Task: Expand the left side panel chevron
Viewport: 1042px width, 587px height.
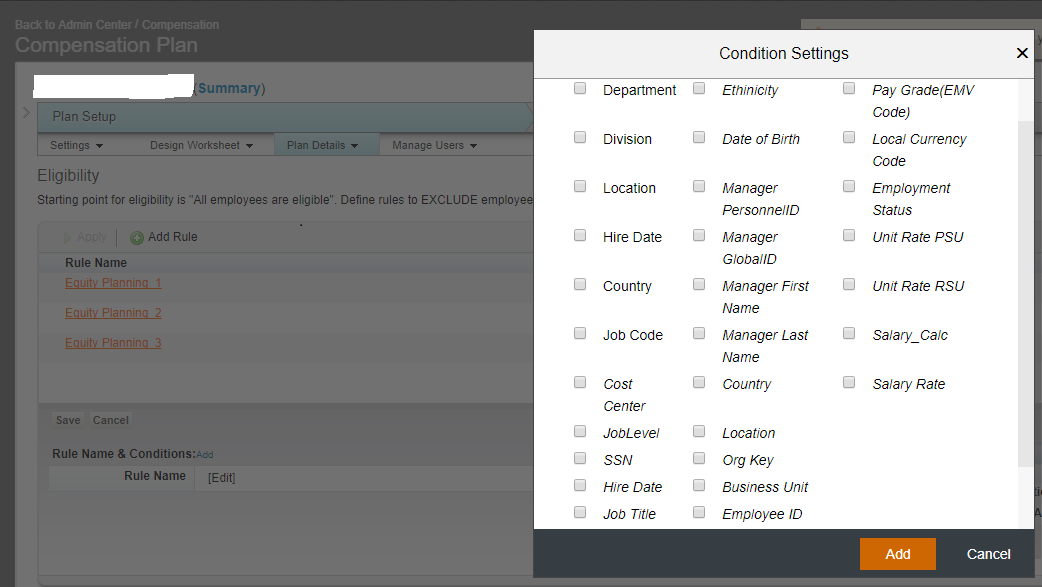Action: point(27,113)
